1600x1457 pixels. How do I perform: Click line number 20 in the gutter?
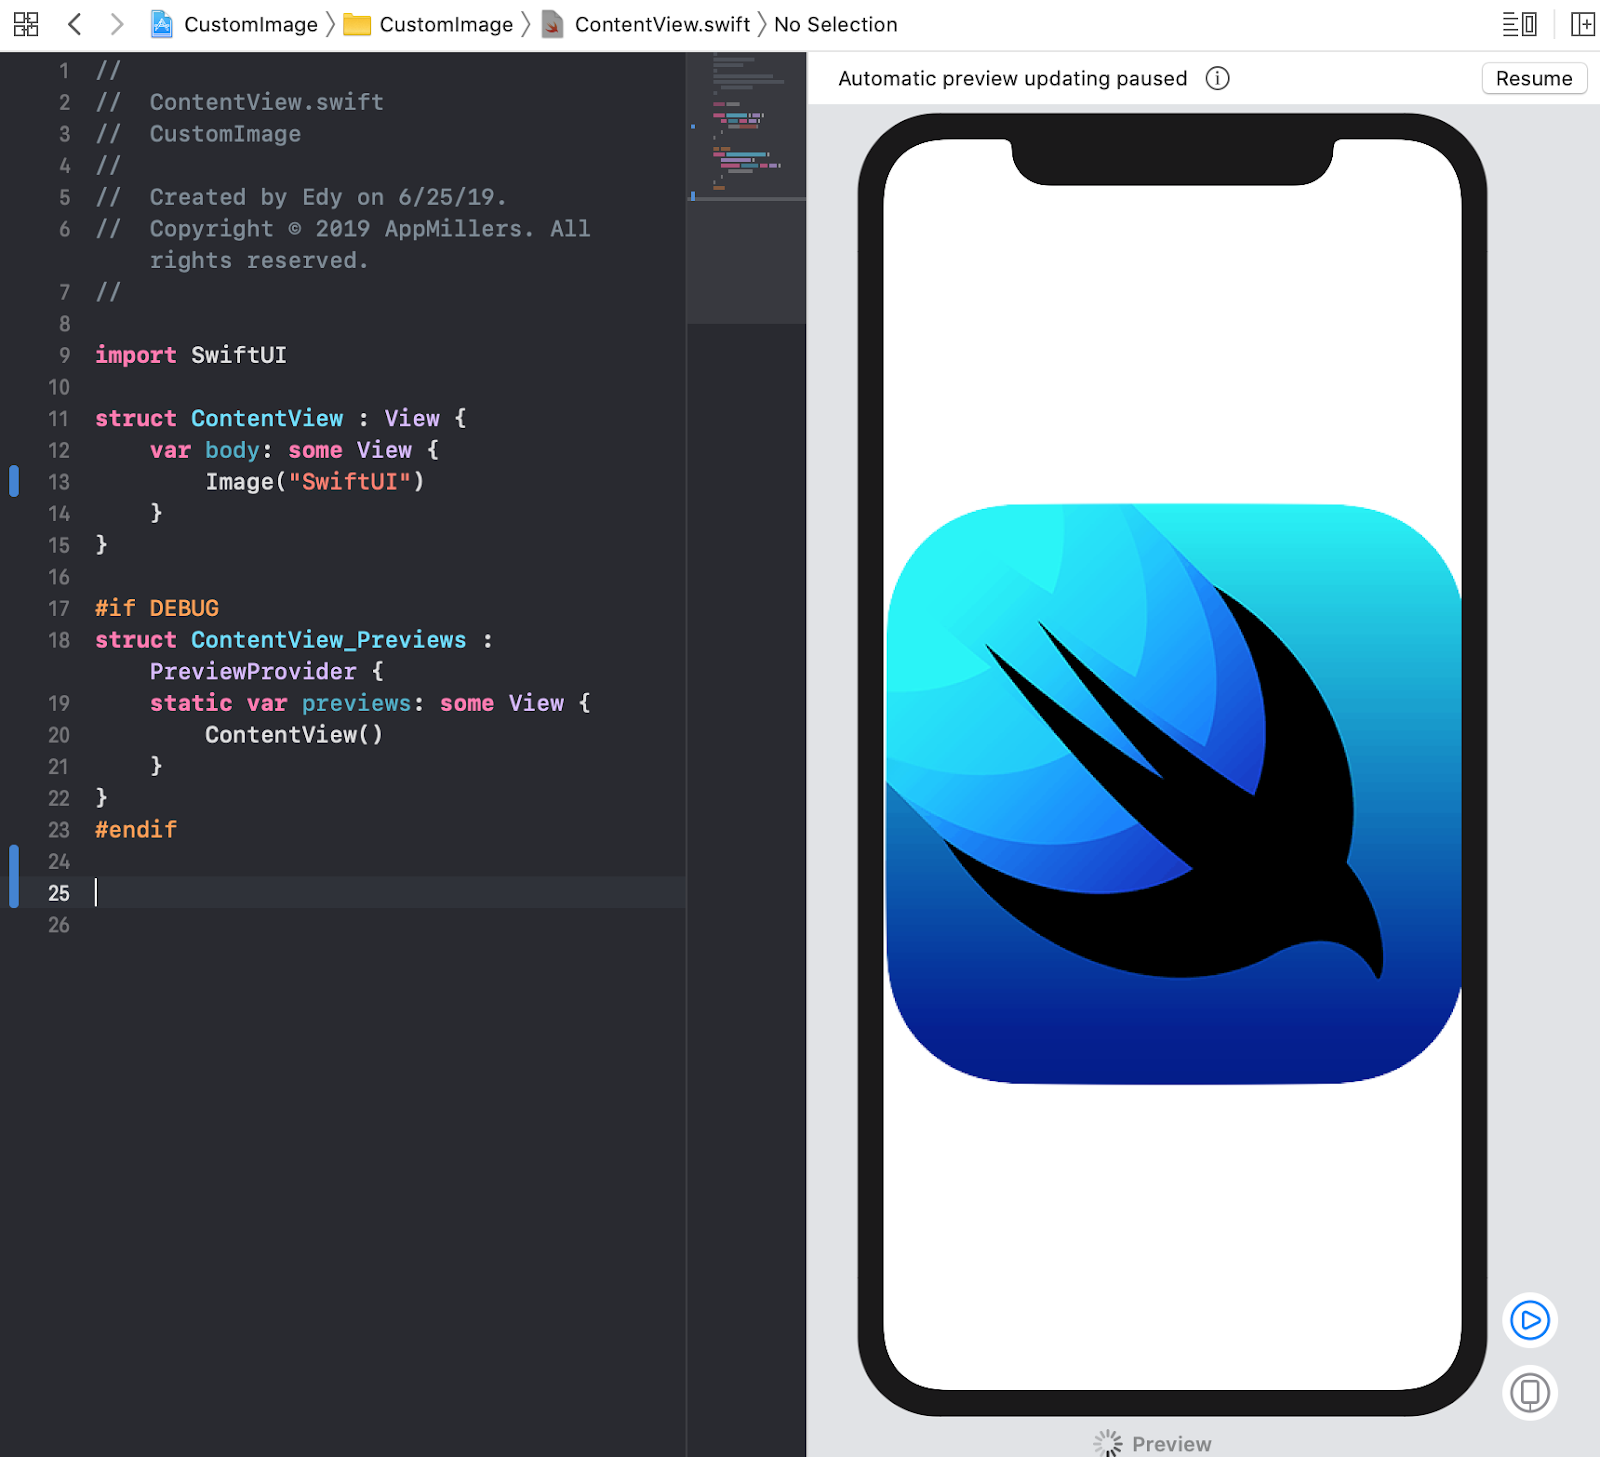coord(59,735)
